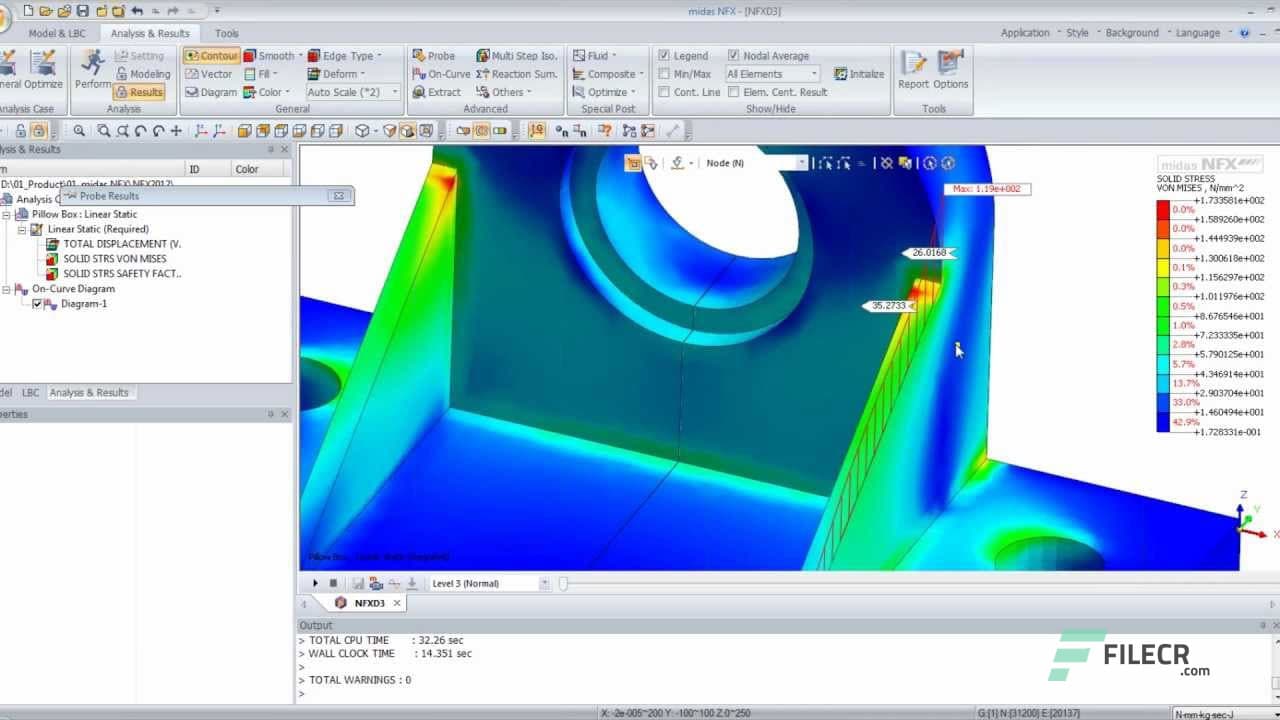The width and height of the screenshot is (1280, 720).
Task: Enable the Min/Max checkbox
Action: (x=666, y=73)
